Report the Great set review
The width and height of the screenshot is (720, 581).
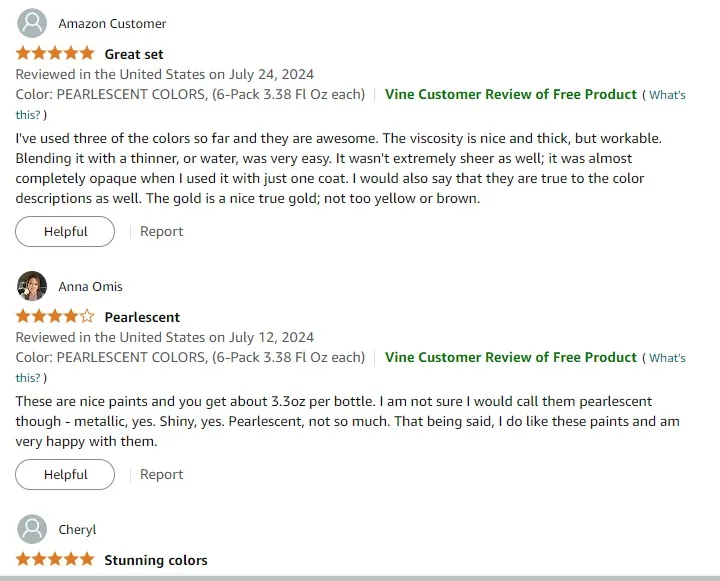point(161,231)
